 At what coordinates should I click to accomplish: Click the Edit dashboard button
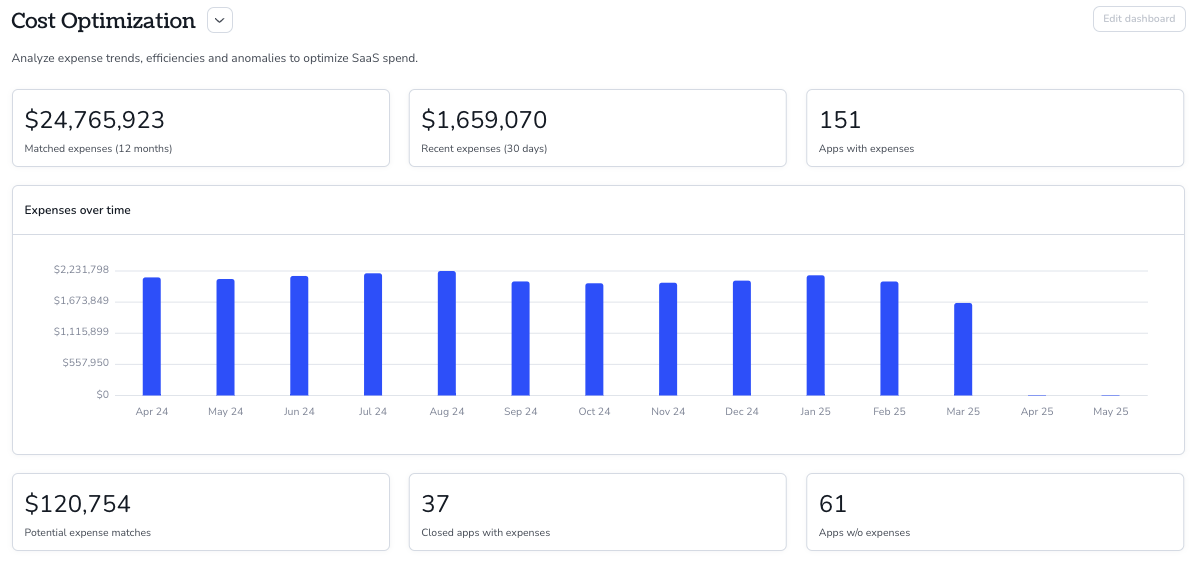[1139, 19]
